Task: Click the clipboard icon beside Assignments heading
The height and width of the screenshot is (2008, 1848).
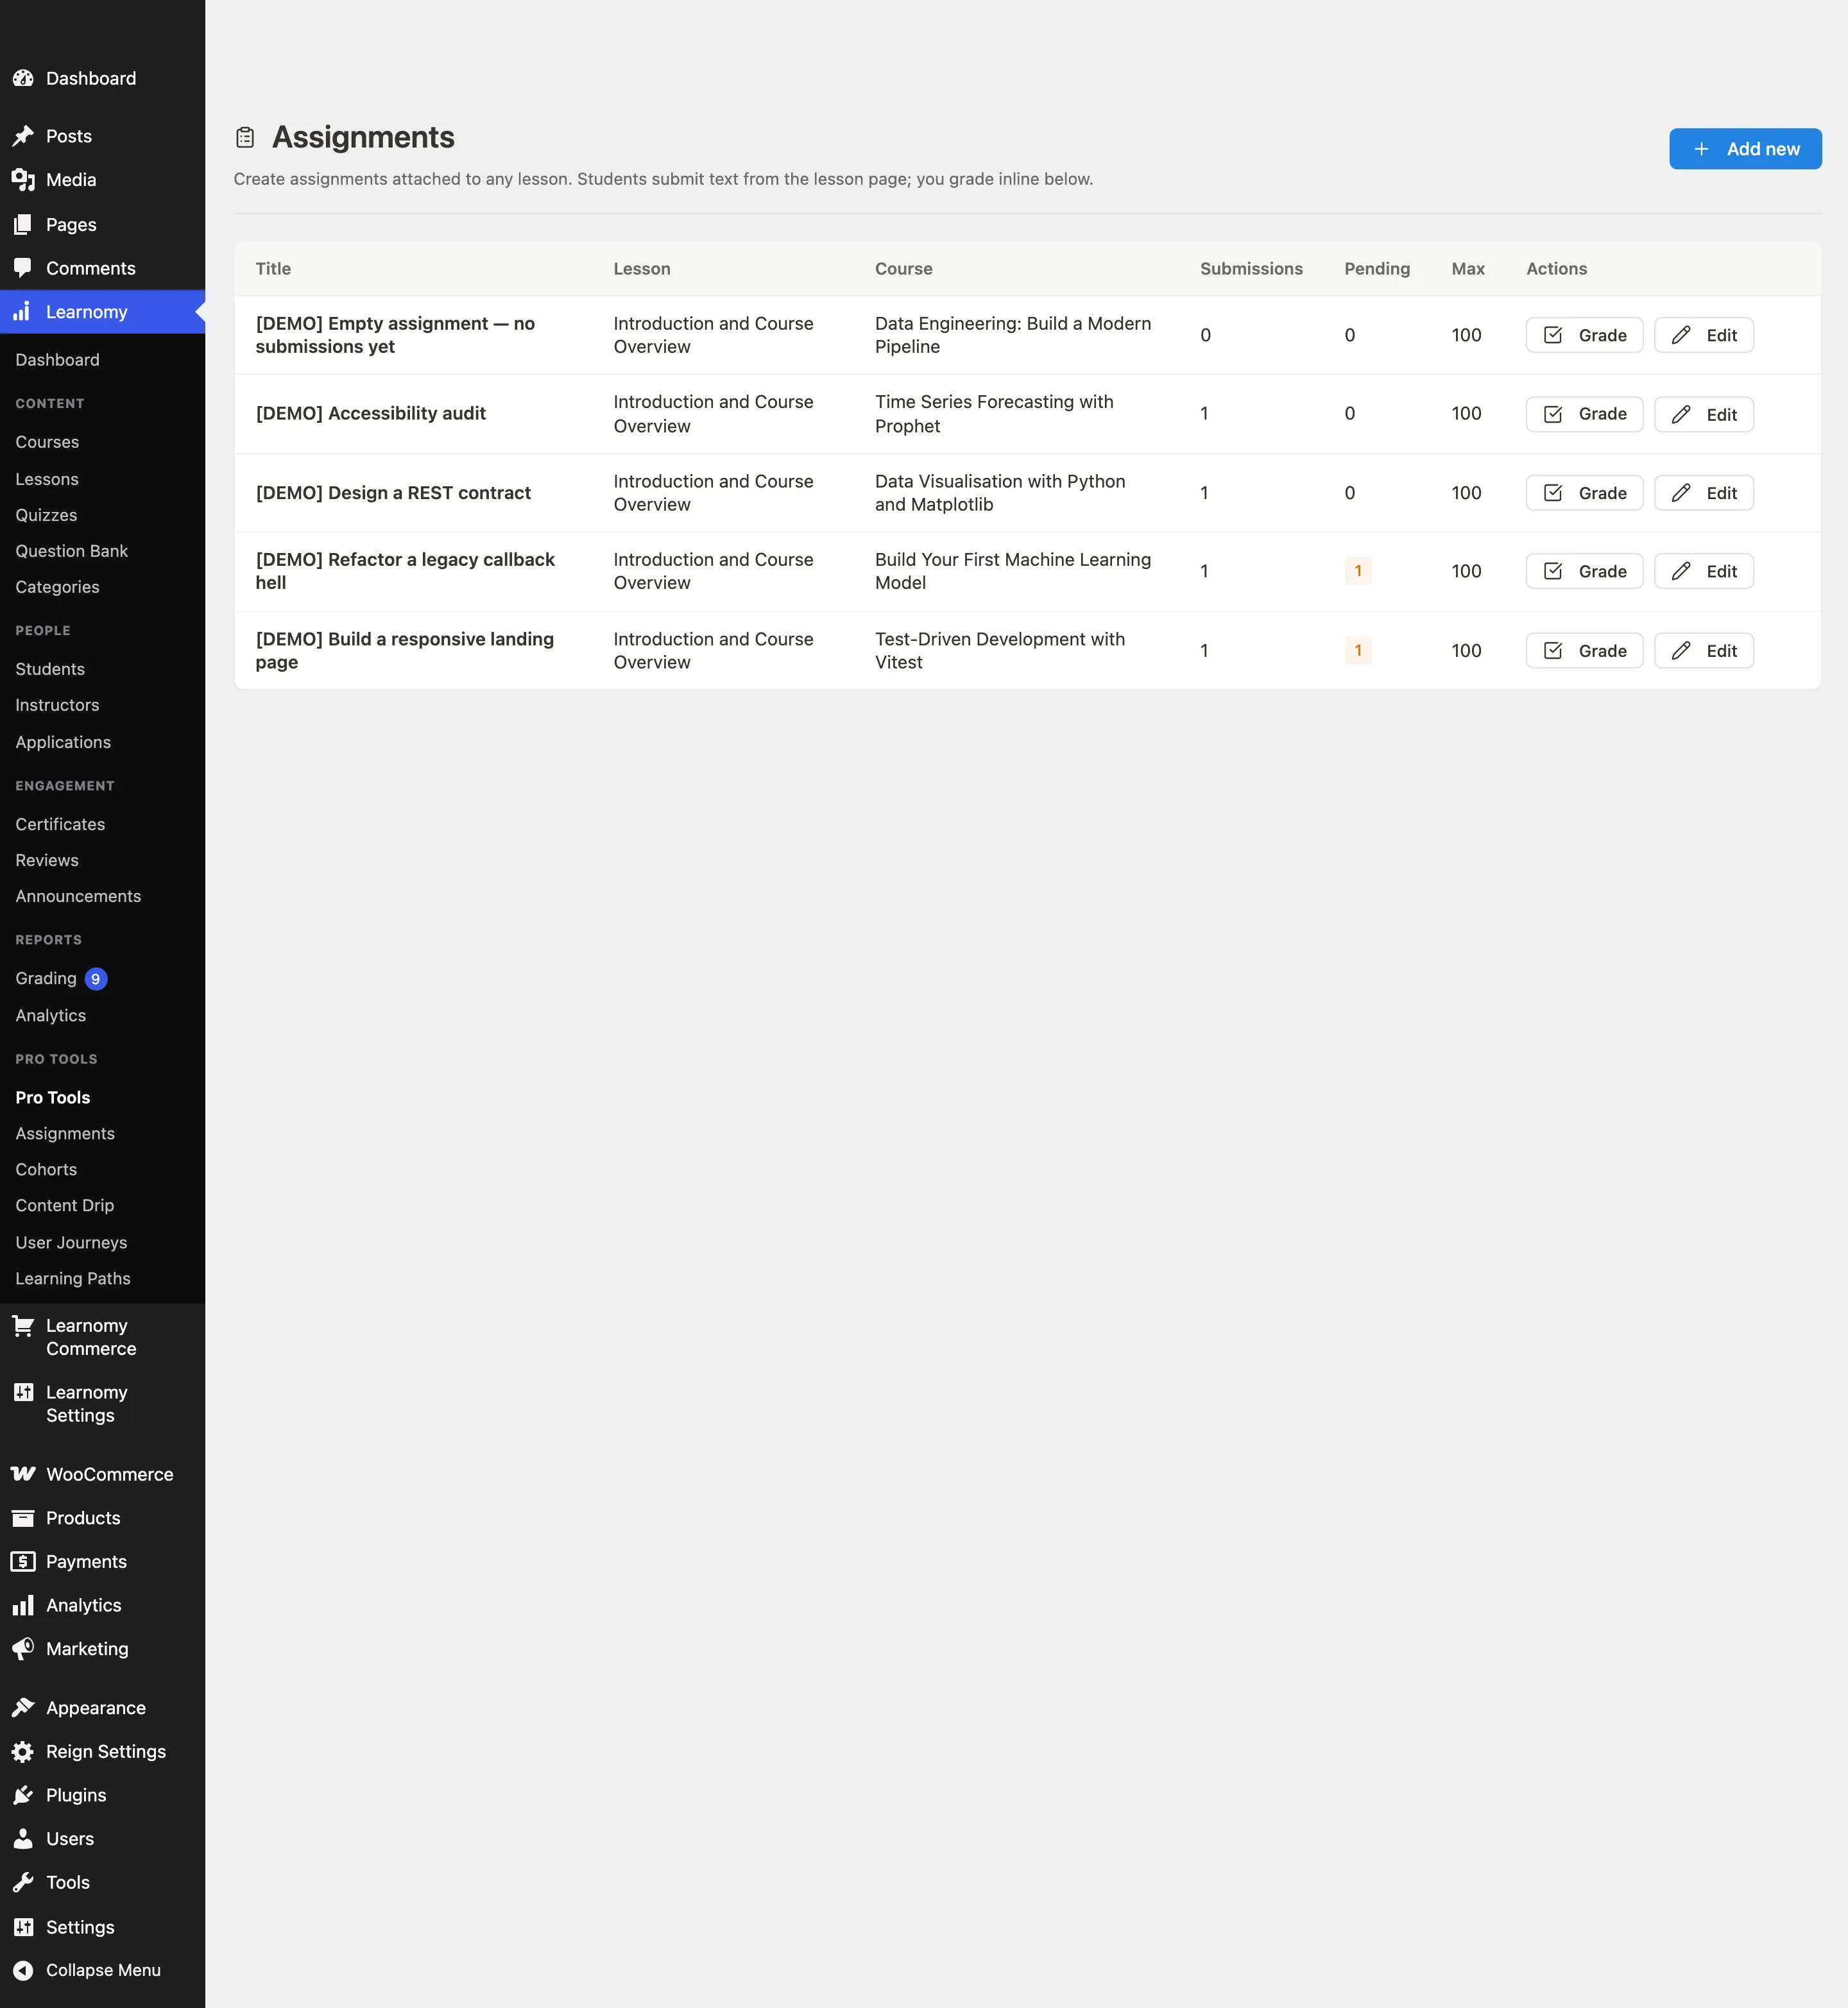Action: (245, 137)
